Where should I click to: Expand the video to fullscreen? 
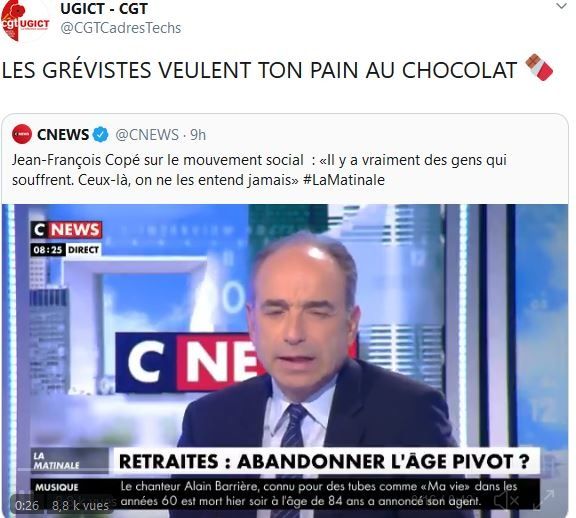[543, 500]
